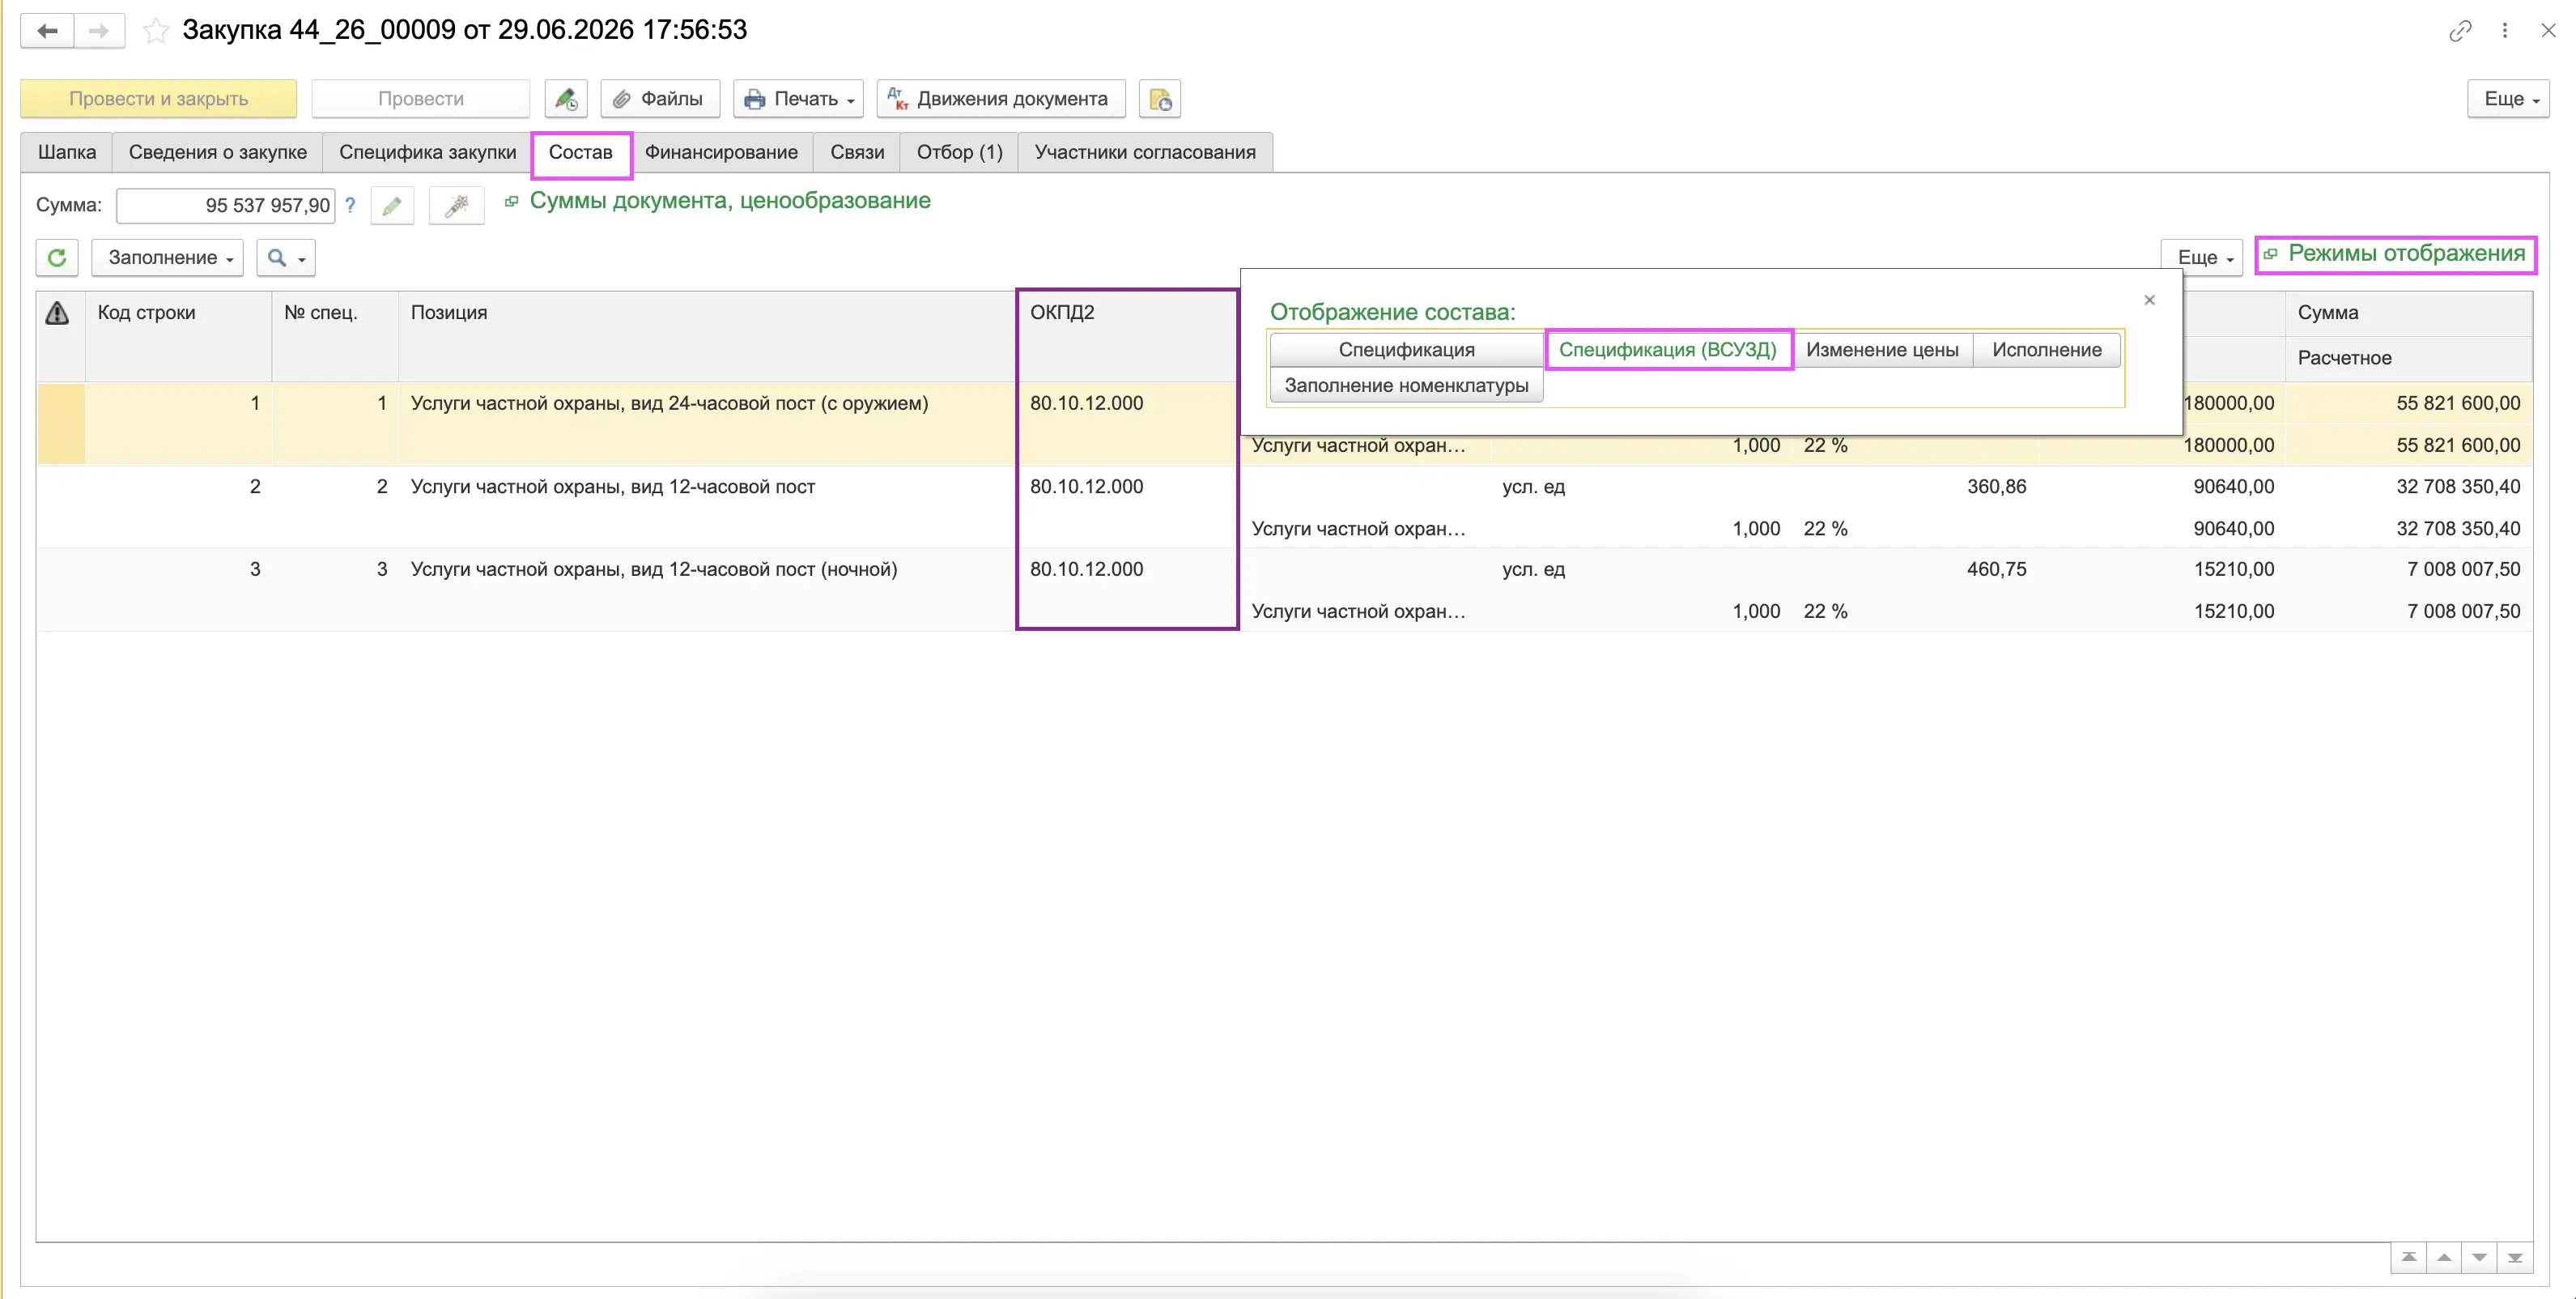Image resolution: width=2576 pixels, height=1299 pixels.
Task: Select the 12-часовой пост (ночной) position
Action: point(654,570)
